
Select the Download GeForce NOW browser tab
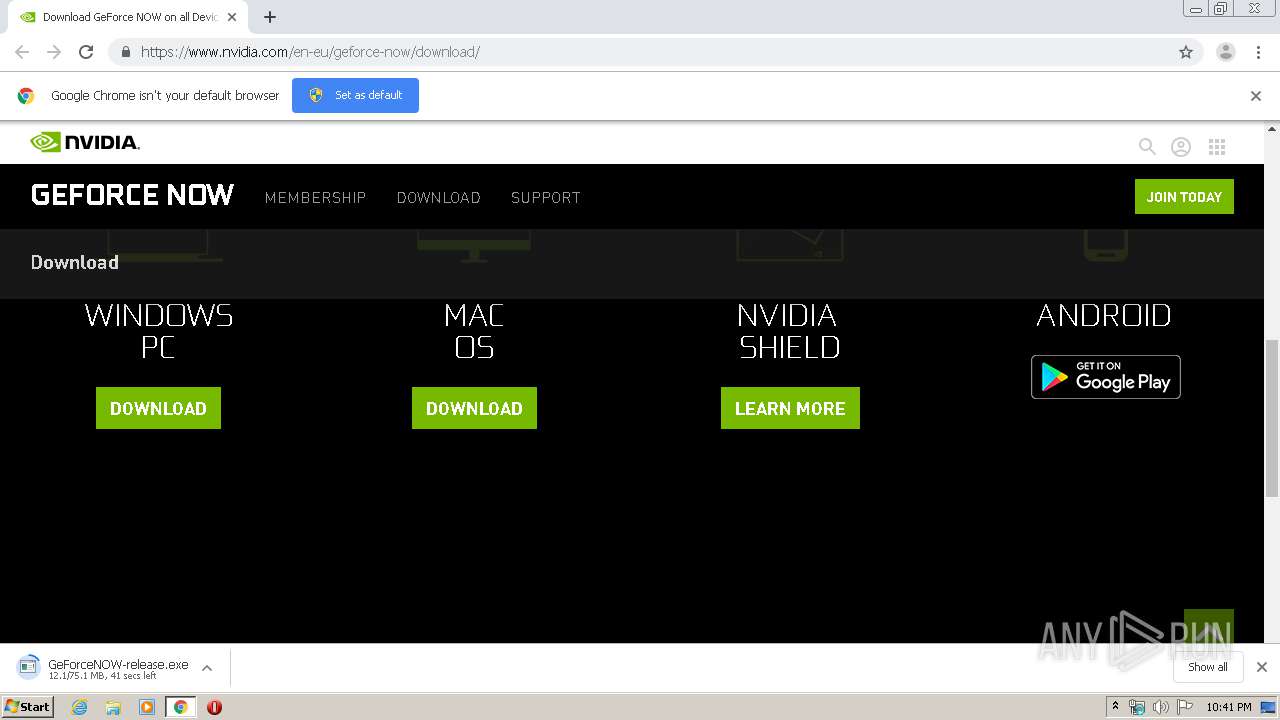tap(130, 17)
